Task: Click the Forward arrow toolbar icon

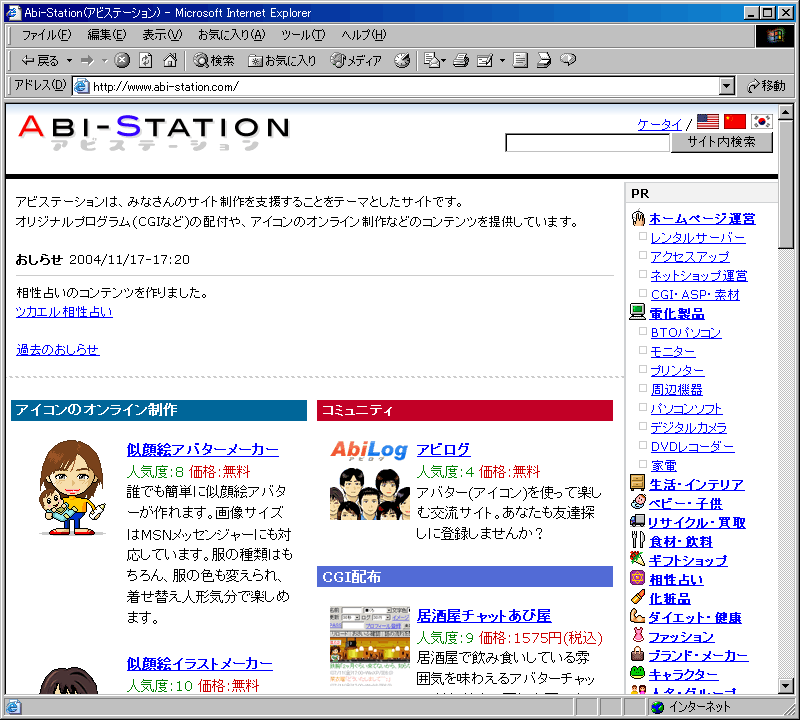Action: pos(88,61)
